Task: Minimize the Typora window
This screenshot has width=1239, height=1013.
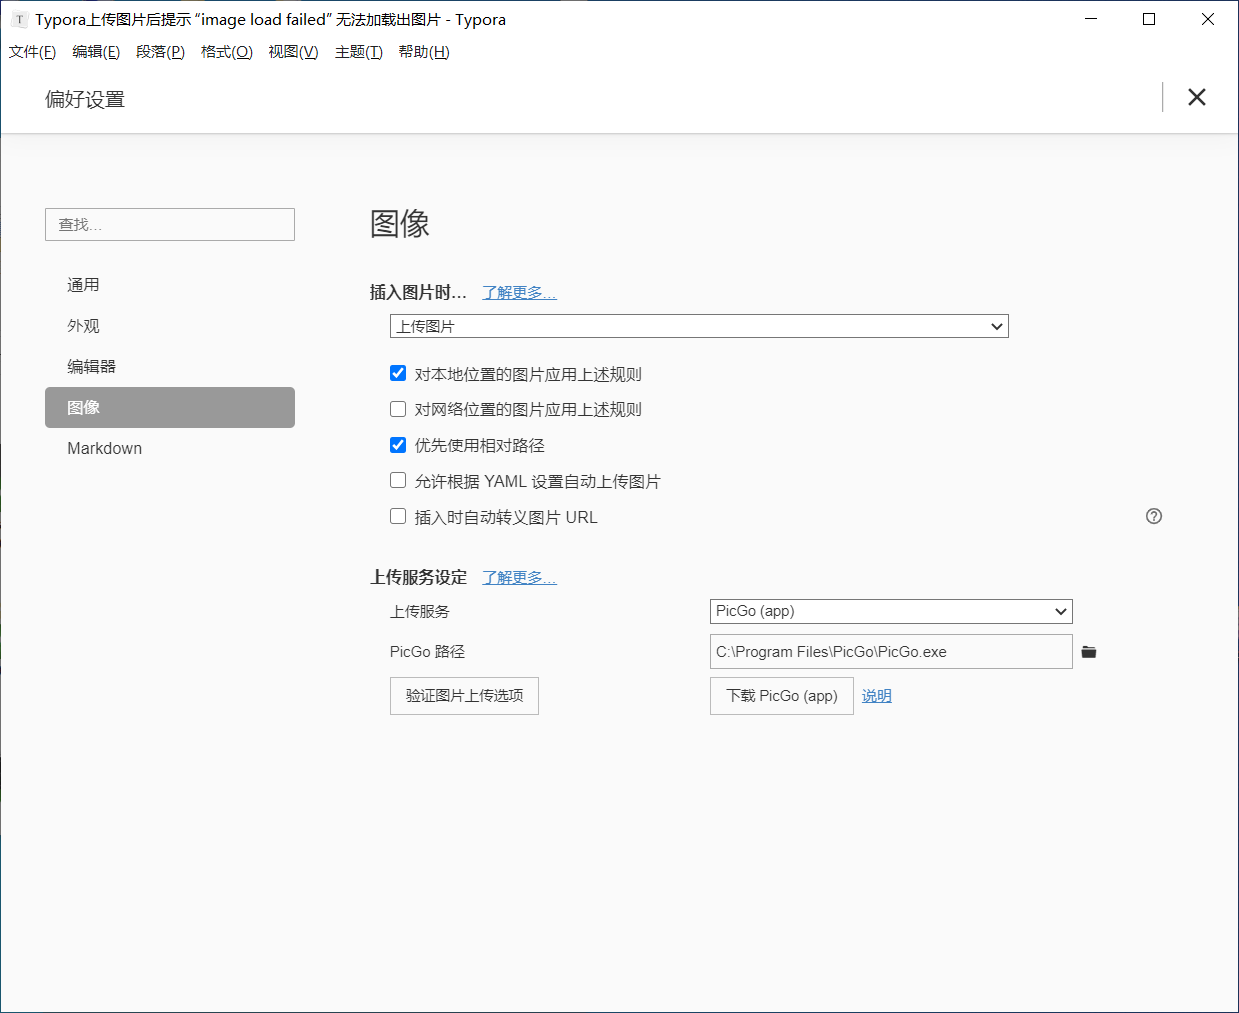Action: pos(1091,19)
